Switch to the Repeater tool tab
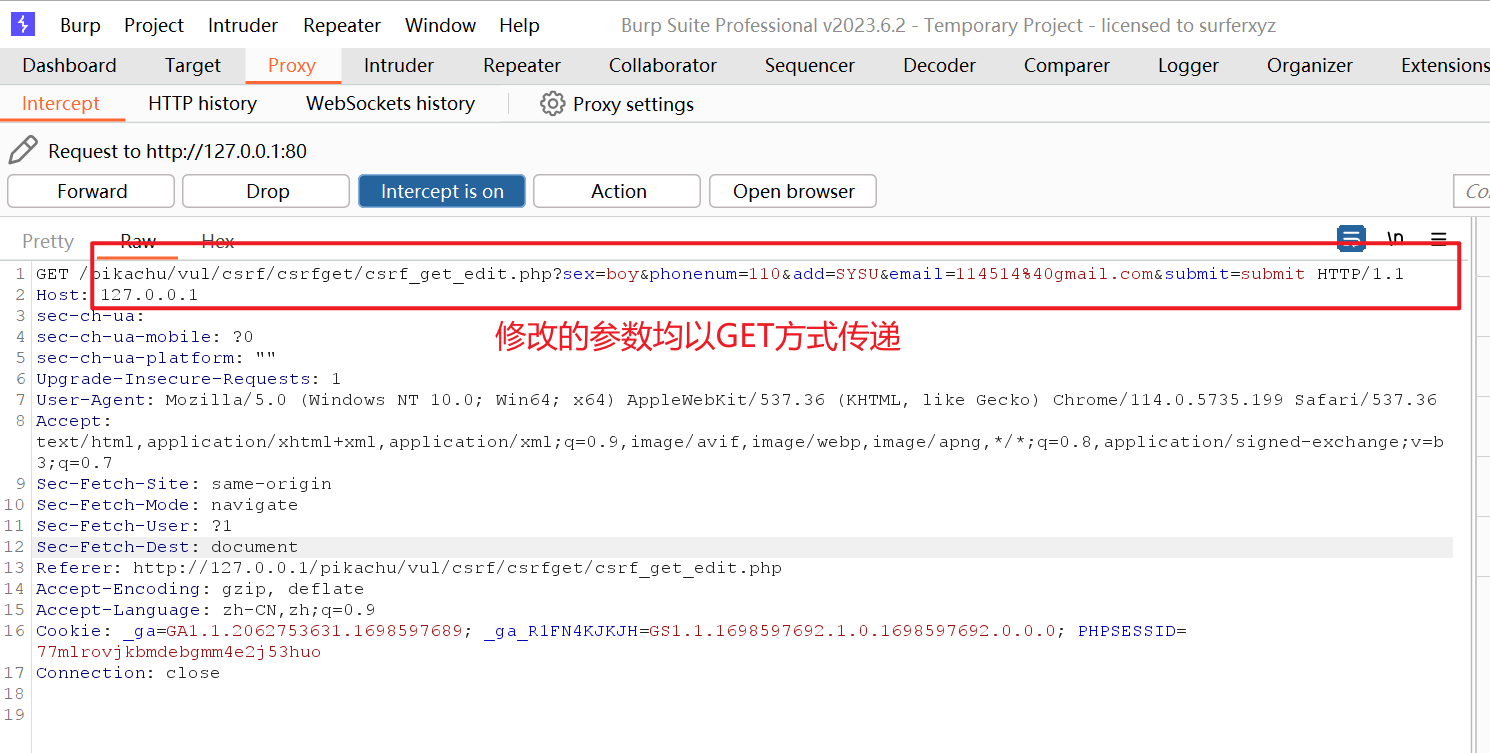Screen dimensions: 1490x753 click(521, 66)
